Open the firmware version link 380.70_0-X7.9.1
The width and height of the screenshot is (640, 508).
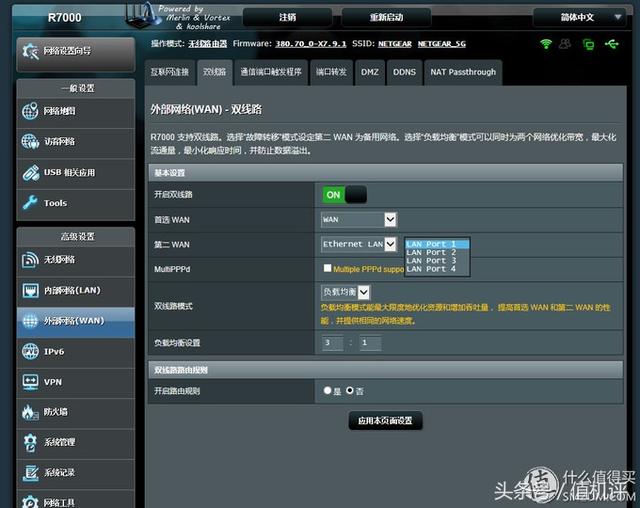point(311,44)
